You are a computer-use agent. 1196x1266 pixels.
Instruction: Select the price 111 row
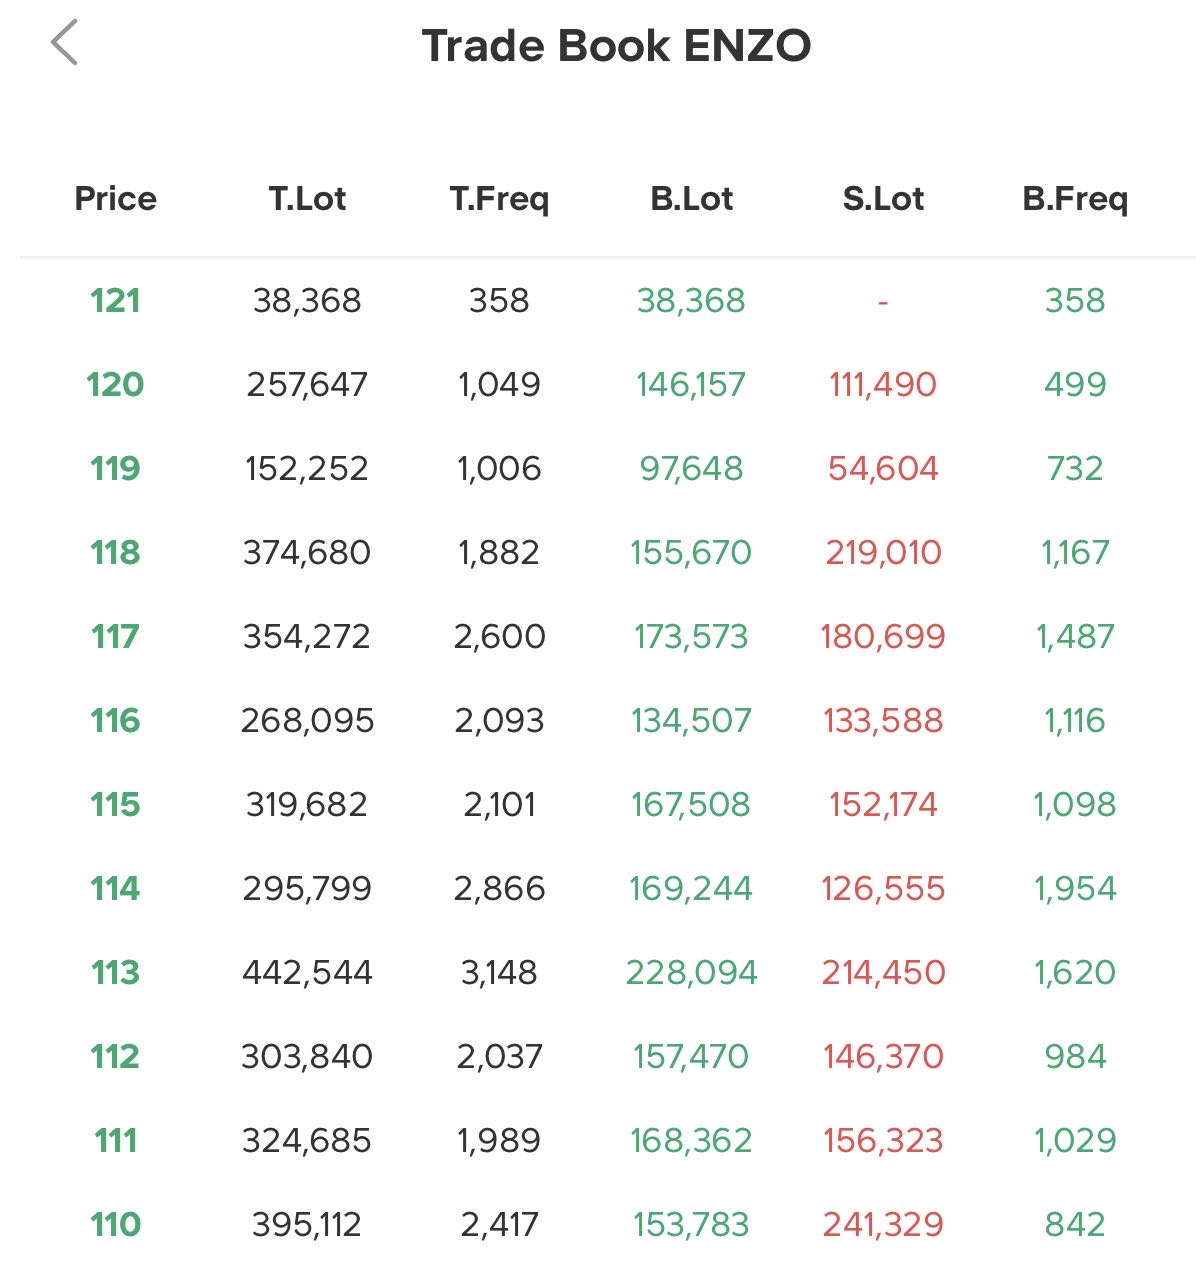[115, 1140]
